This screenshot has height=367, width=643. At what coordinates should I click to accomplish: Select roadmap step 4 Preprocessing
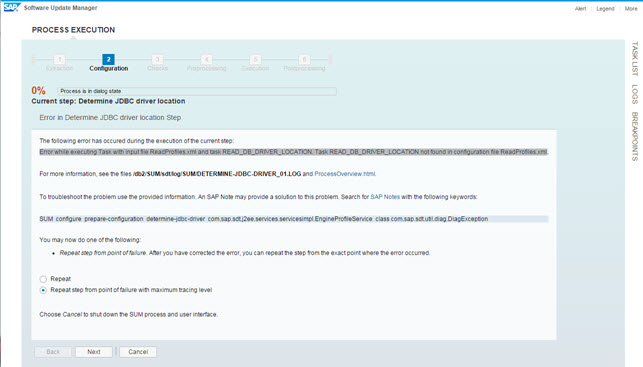(206, 63)
